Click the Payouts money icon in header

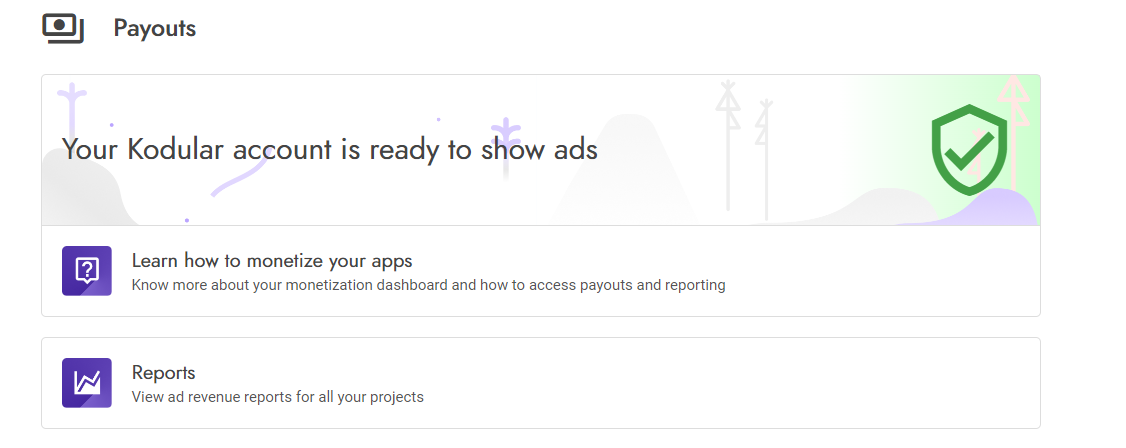coord(63,29)
